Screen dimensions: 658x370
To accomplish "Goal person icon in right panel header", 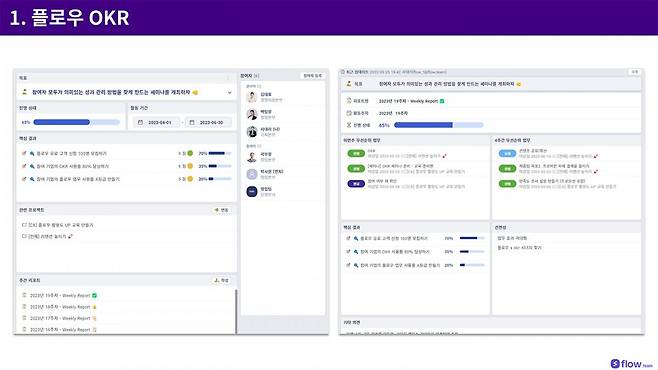I will coord(349,84).
